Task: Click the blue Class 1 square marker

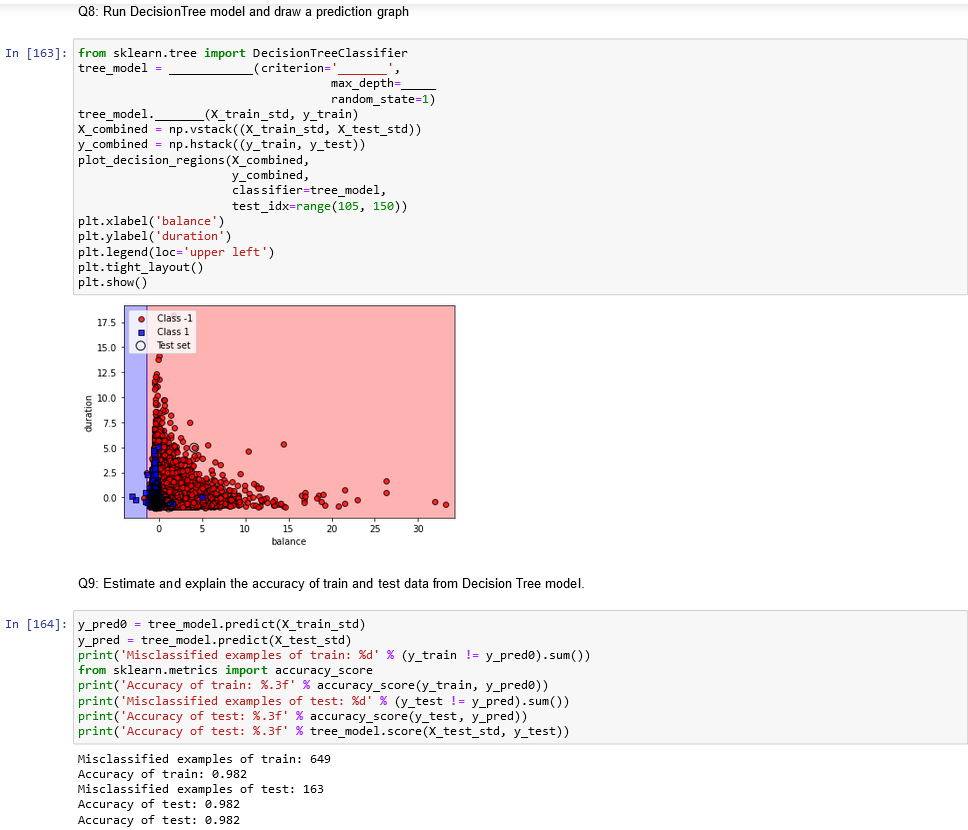Action: 141,332
